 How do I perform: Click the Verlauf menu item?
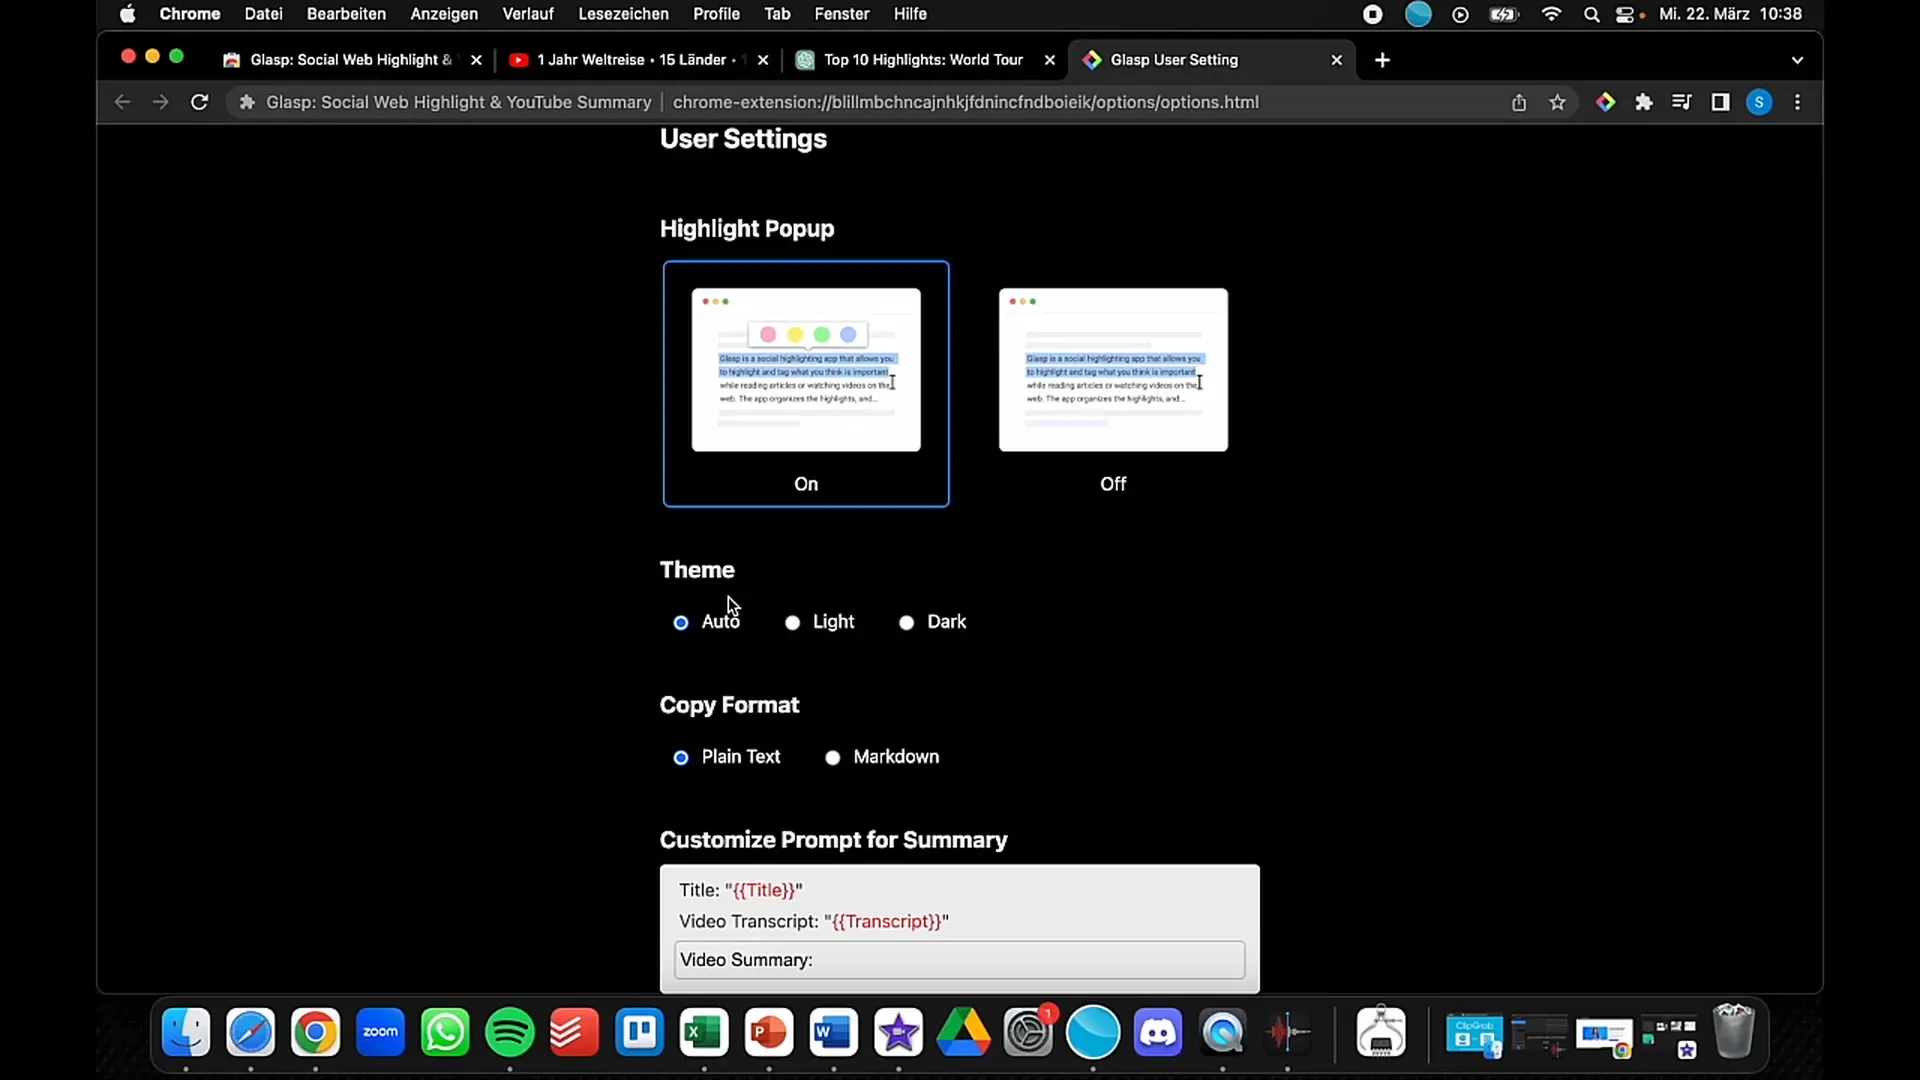[527, 15]
